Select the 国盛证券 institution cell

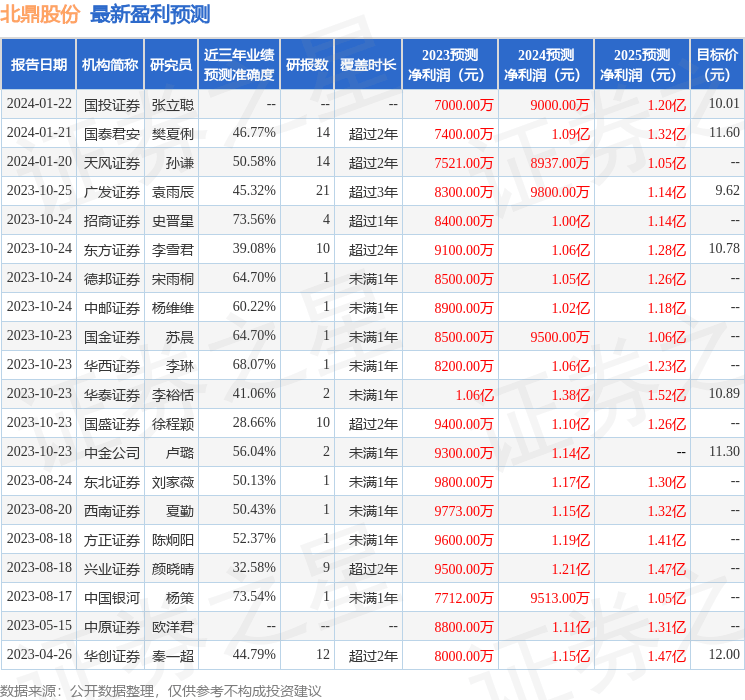(x=112, y=424)
